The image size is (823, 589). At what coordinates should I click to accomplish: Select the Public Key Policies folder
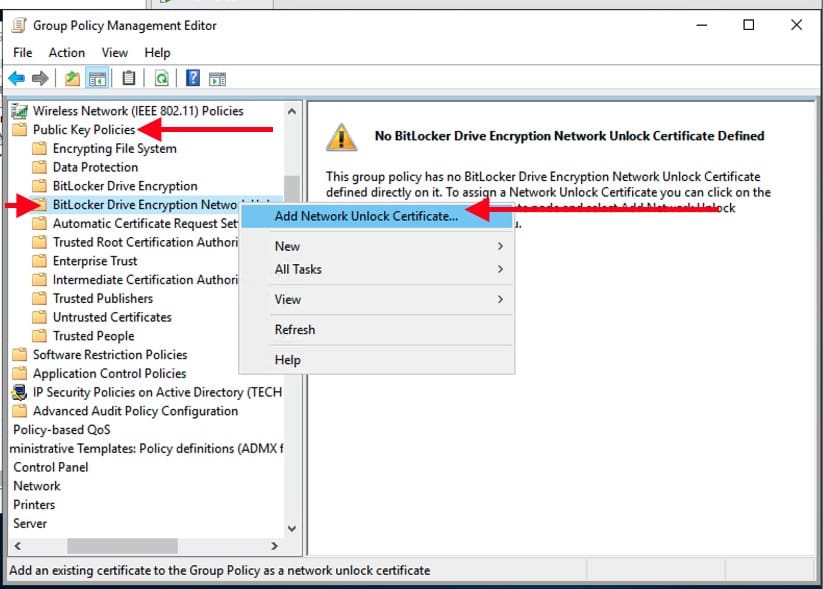click(x=83, y=129)
